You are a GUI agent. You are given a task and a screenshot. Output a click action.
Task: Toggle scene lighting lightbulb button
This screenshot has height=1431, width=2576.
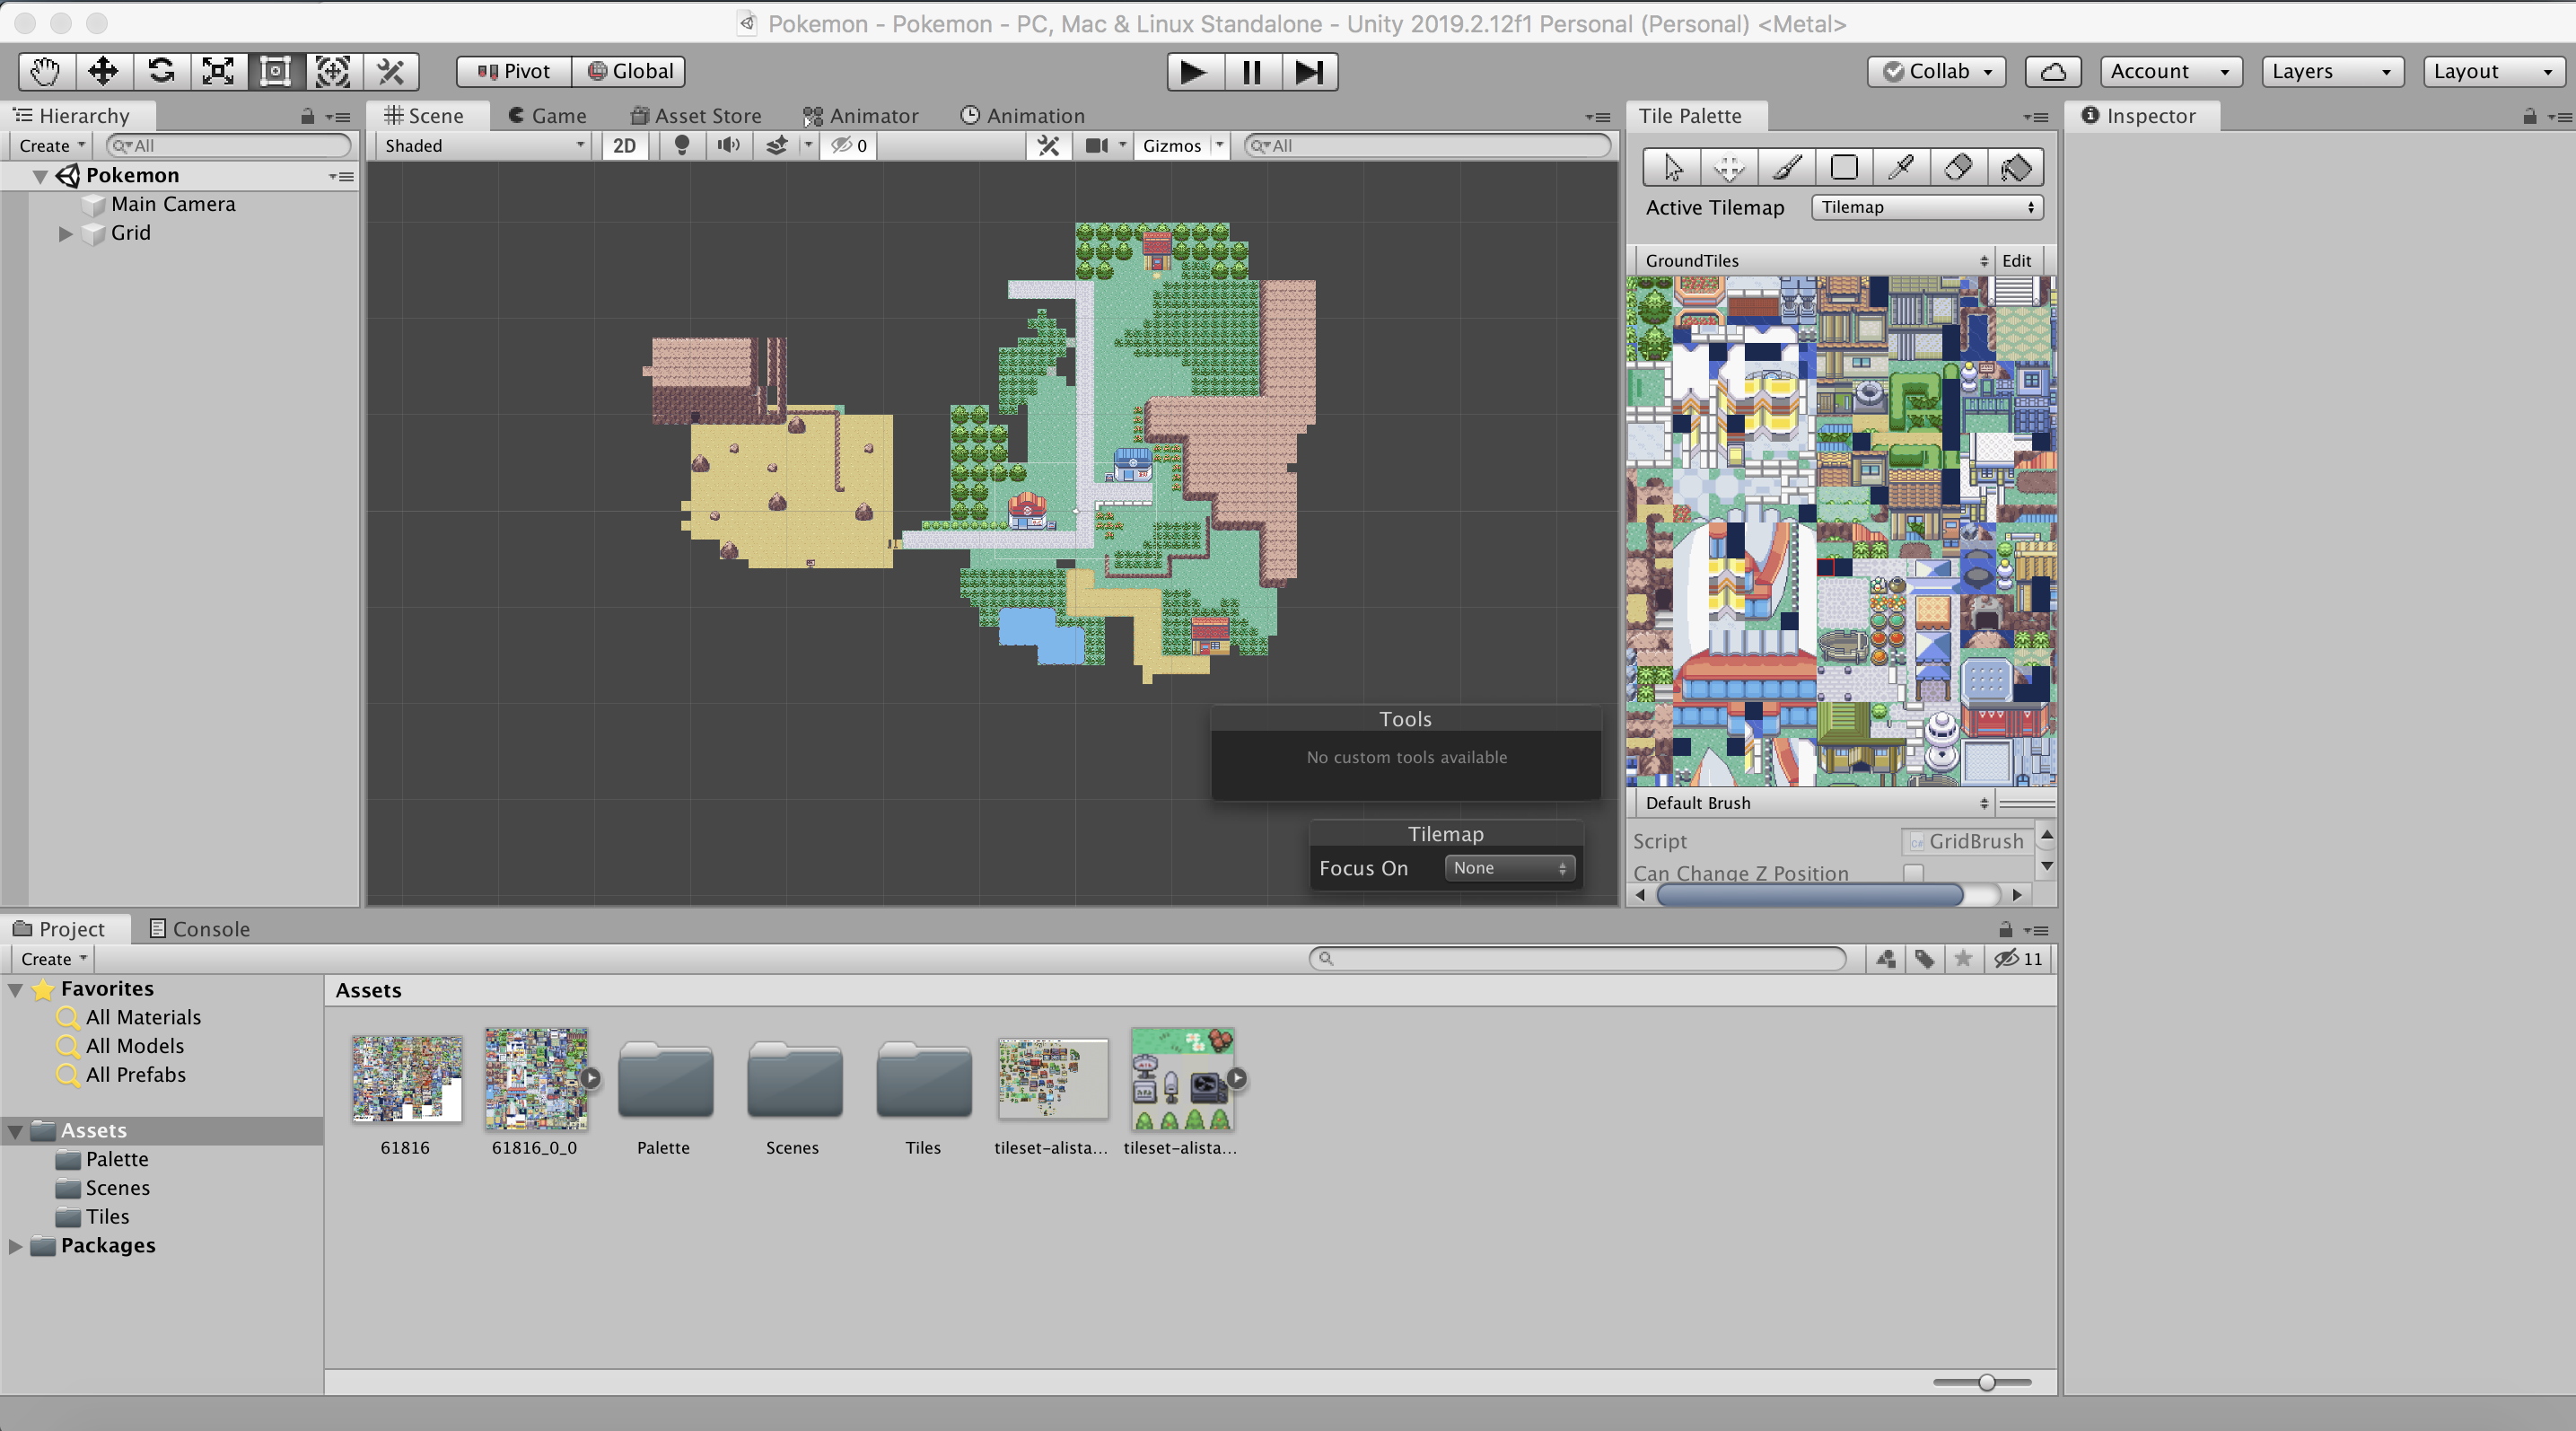point(682,146)
